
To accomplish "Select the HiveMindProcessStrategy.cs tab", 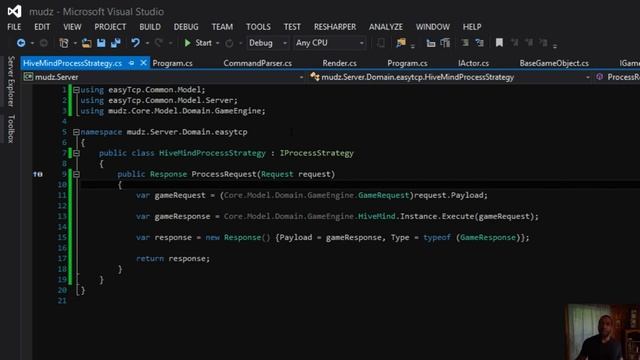I will [x=72, y=63].
